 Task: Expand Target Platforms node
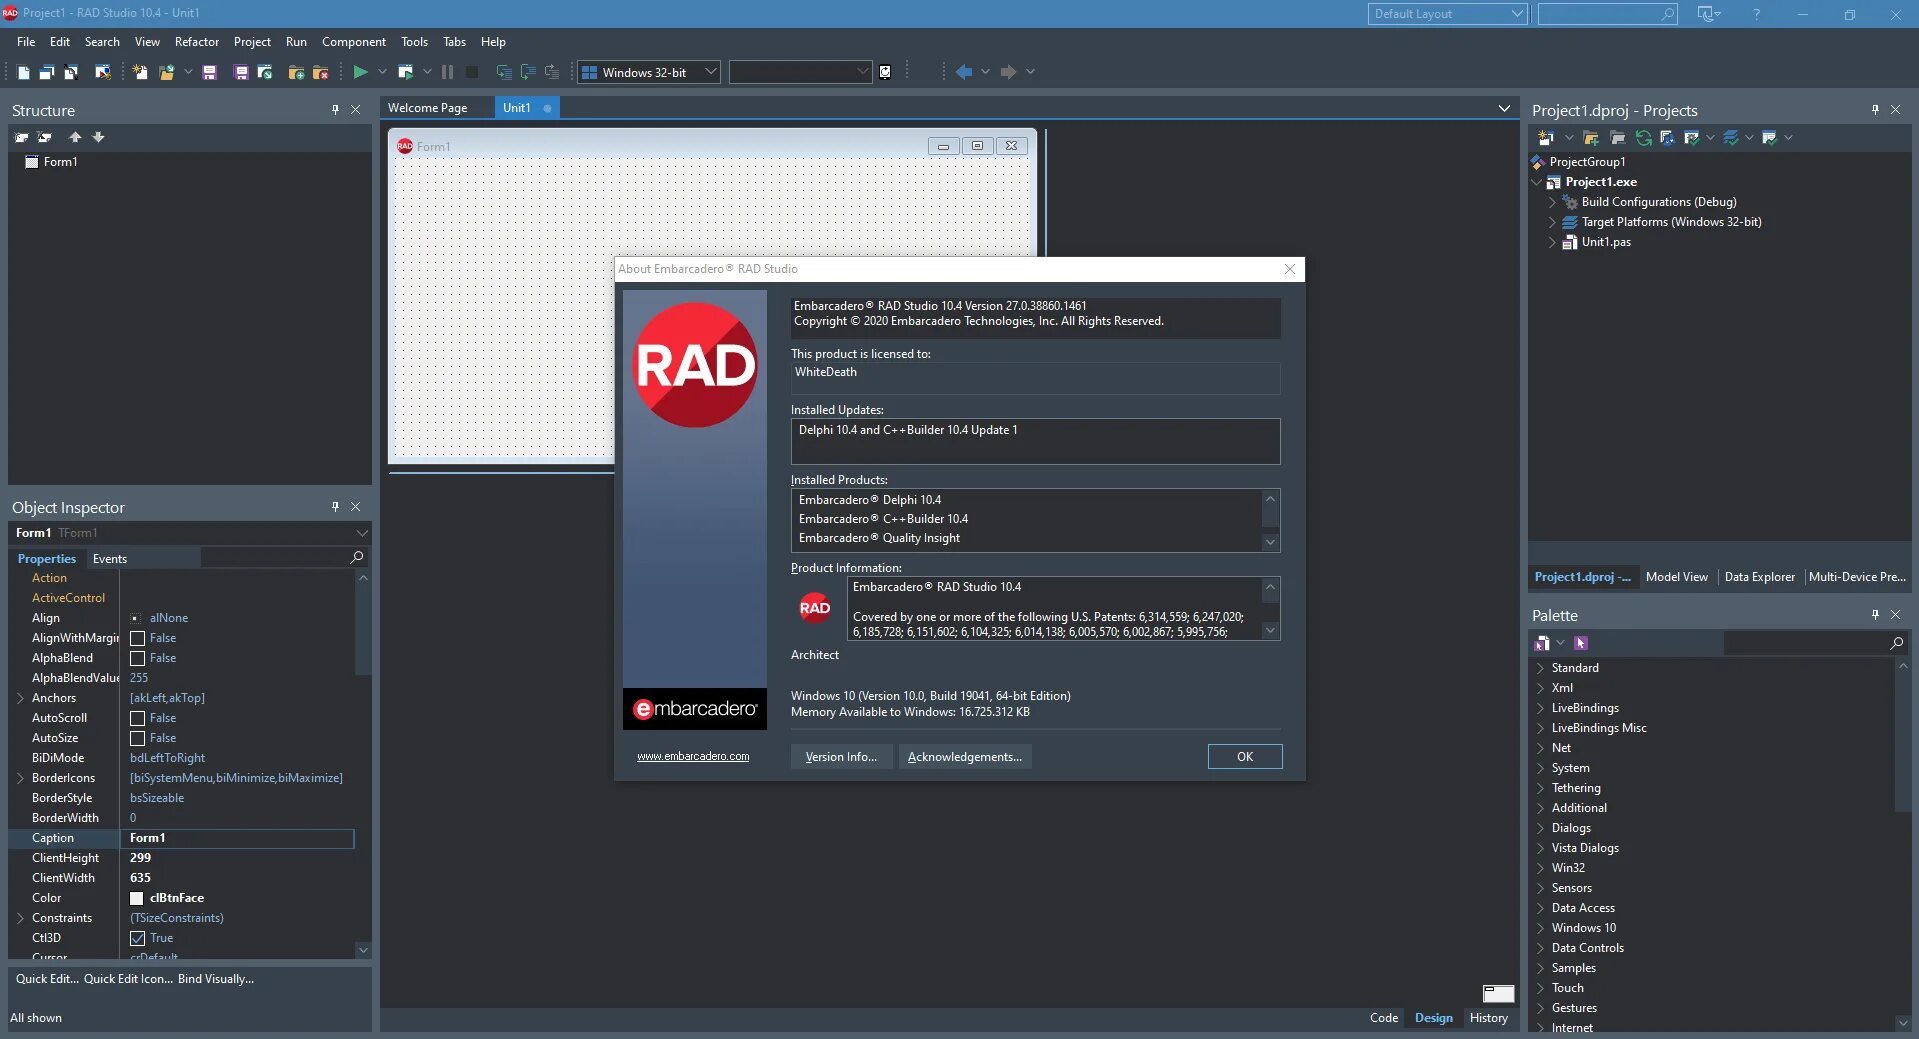(1553, 222)
